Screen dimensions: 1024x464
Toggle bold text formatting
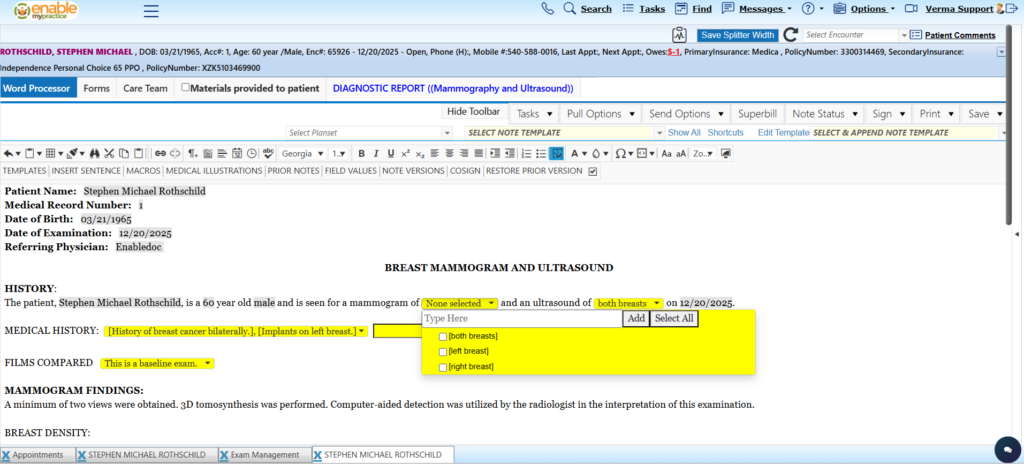point(362,154)
